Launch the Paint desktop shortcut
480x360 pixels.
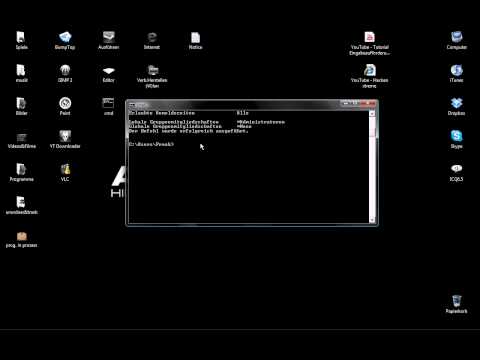point(65,106)
